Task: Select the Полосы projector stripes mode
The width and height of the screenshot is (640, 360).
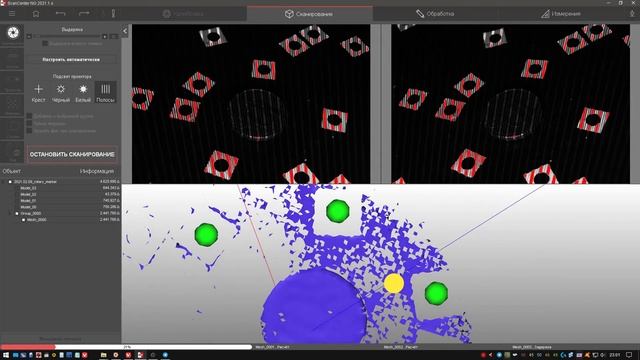Action: tap(105, 93)
